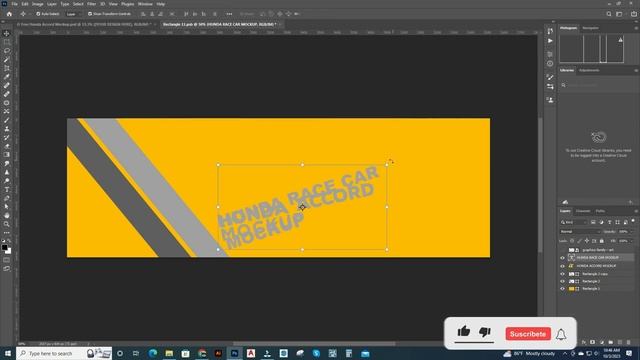Hide the Rectangle 2 copy layer
The height and width of the screenshot is (360, 640).
click(x=562, y=274)
